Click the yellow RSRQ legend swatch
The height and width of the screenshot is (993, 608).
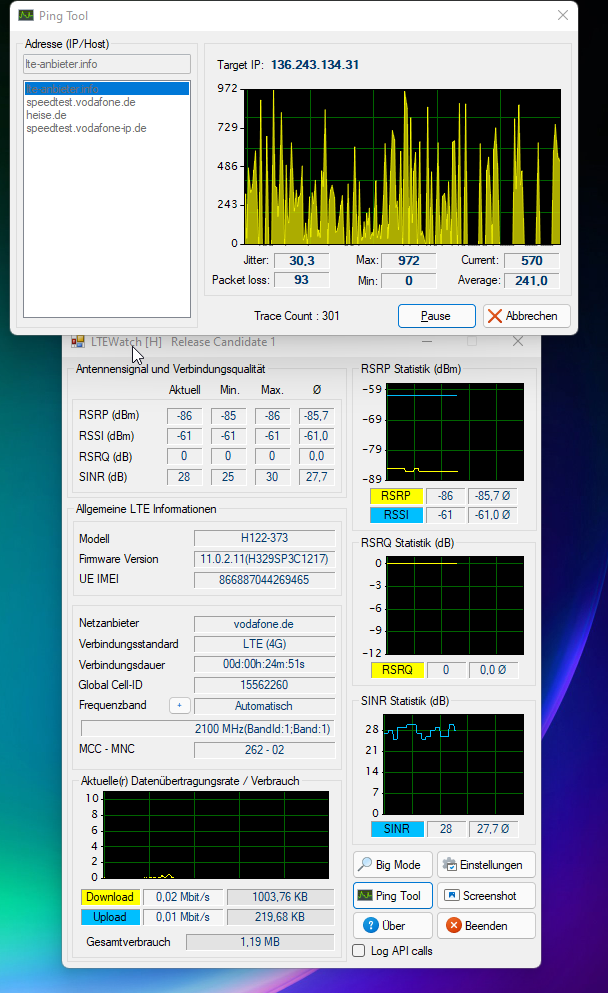pos(397,669)
